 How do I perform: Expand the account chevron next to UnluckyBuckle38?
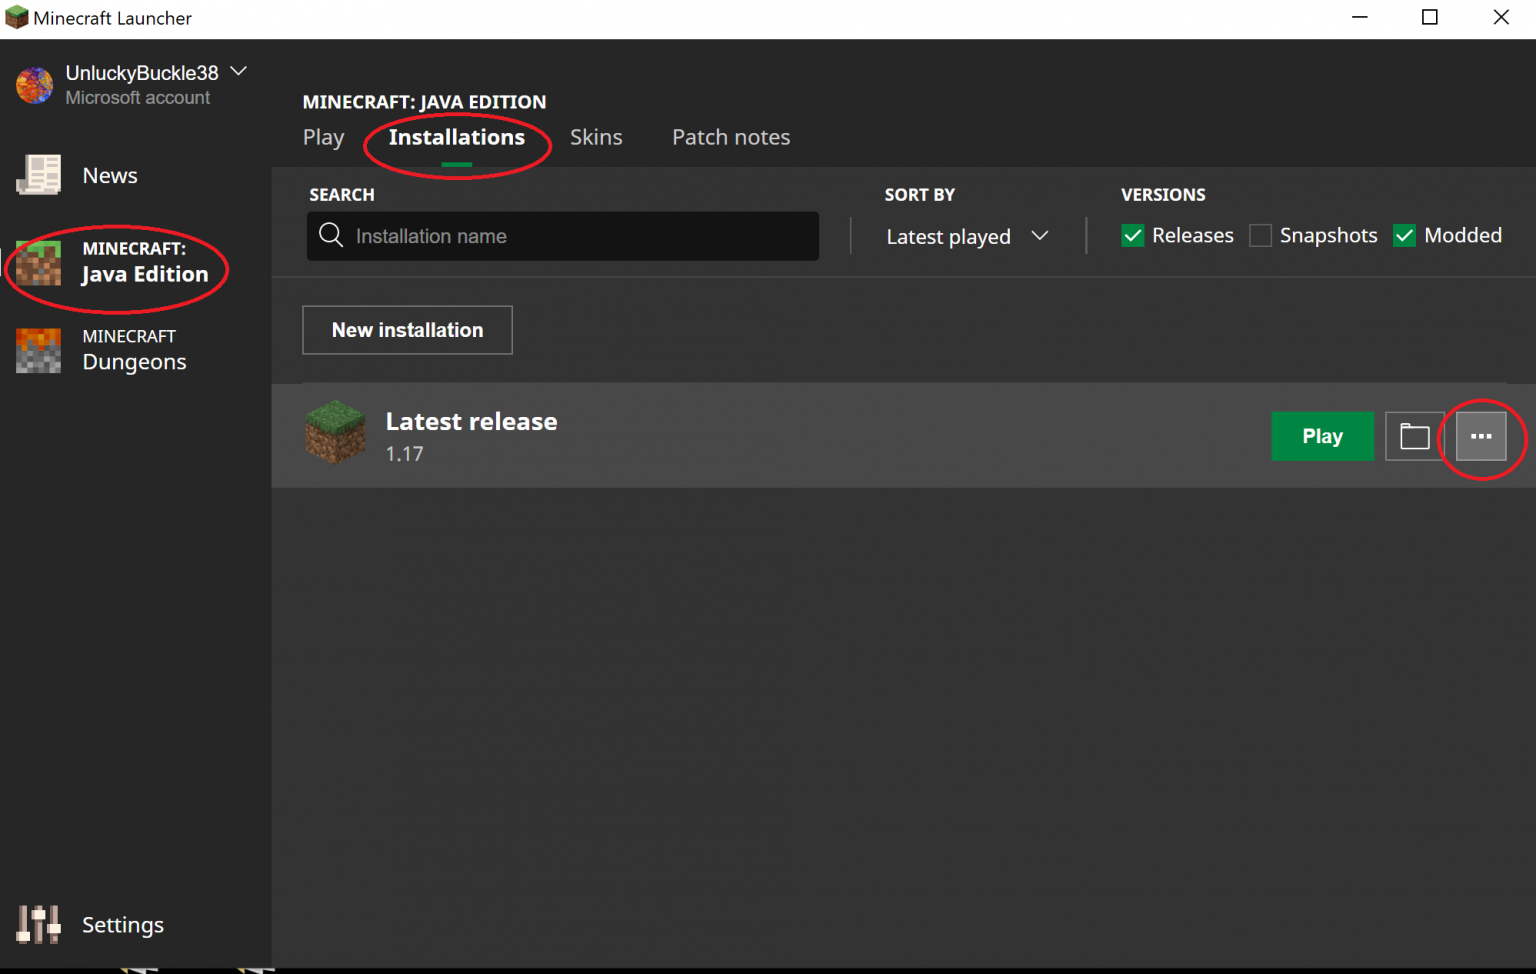238,72
